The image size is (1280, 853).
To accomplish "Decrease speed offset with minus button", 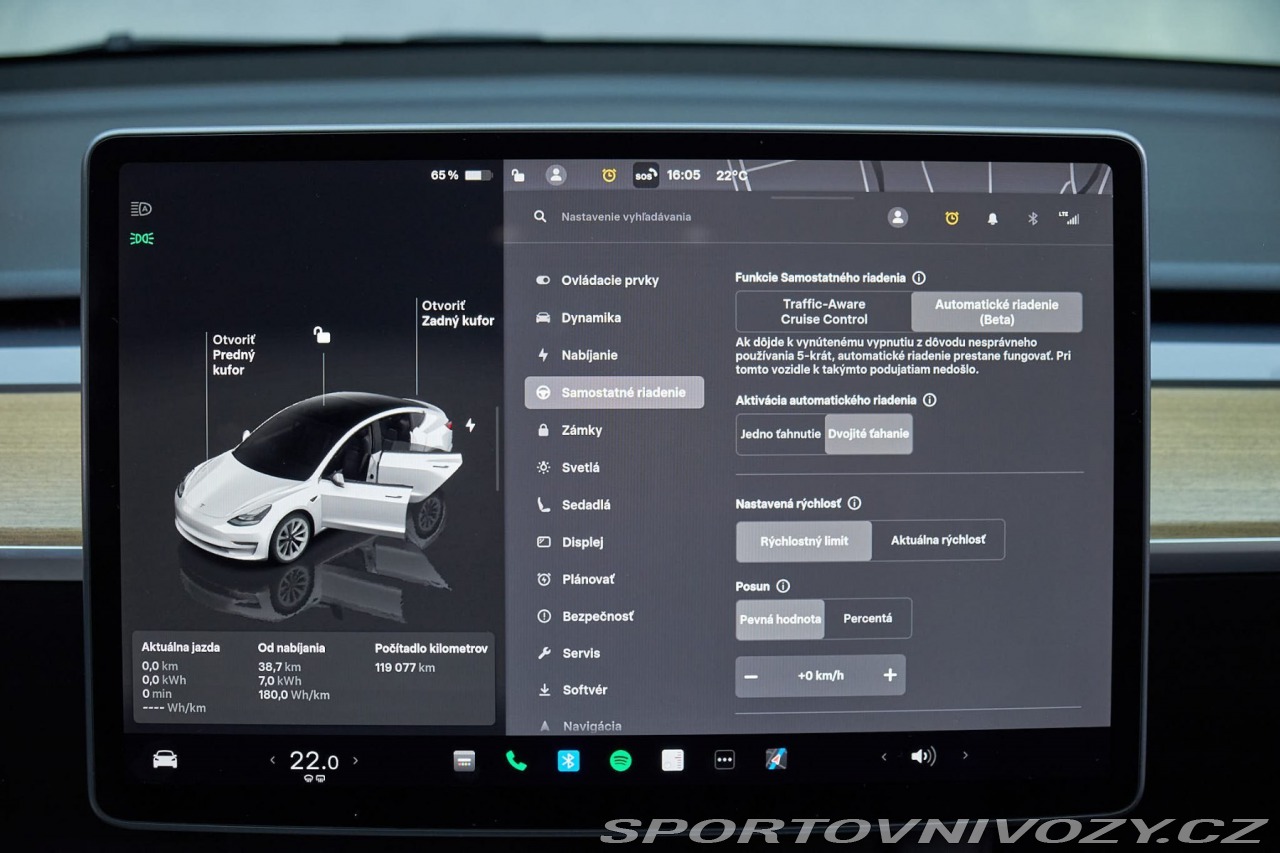I will click(751, 676).
